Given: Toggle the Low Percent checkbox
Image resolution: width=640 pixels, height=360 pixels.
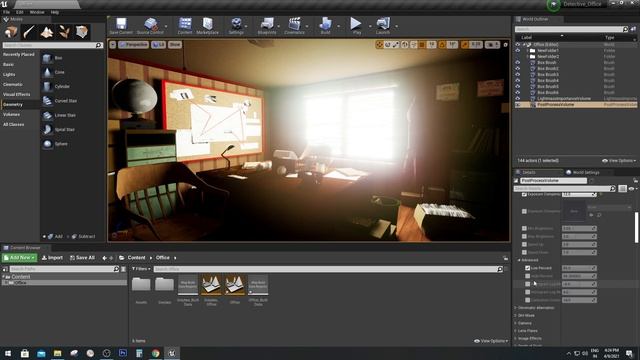Looking at the screenshot, I should [527, 268].
